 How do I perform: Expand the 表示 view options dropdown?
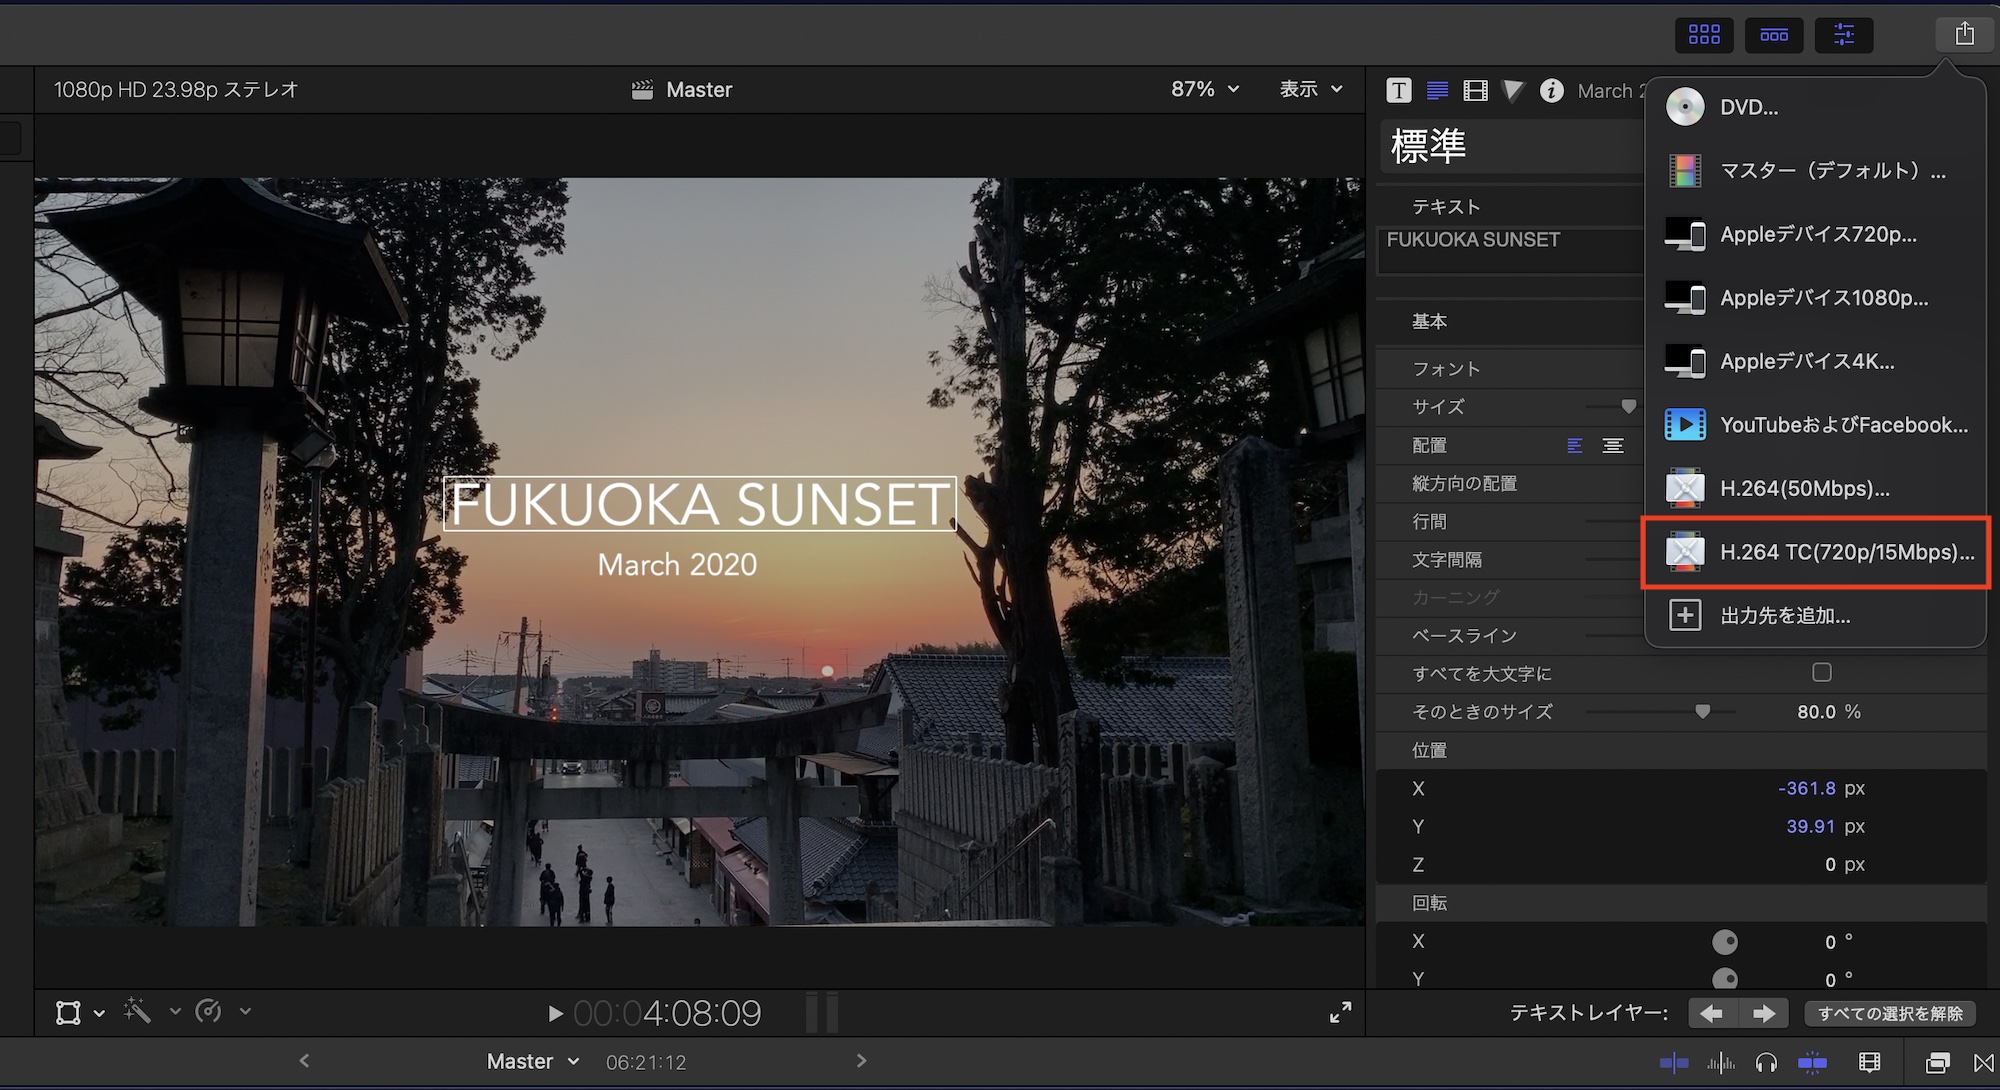(1310, 89)
